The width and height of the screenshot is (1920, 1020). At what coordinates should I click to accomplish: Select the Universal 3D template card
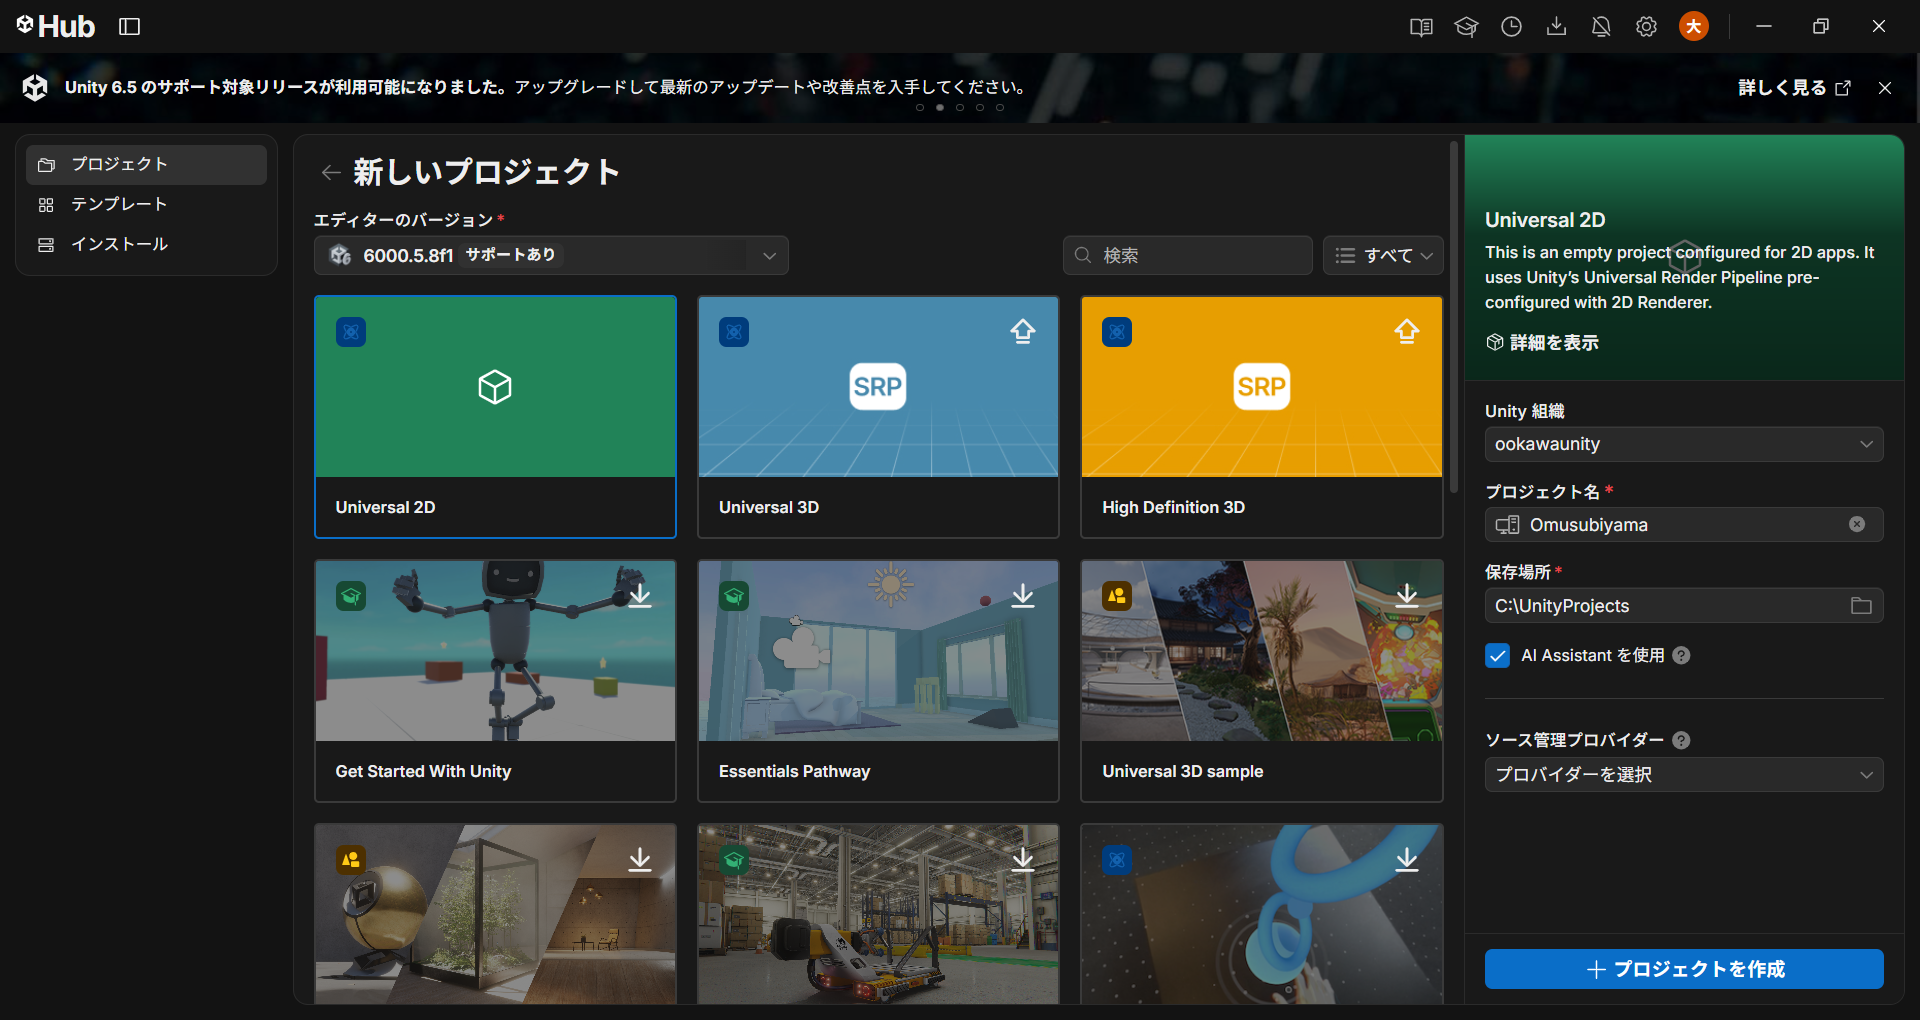click(878, 417)
